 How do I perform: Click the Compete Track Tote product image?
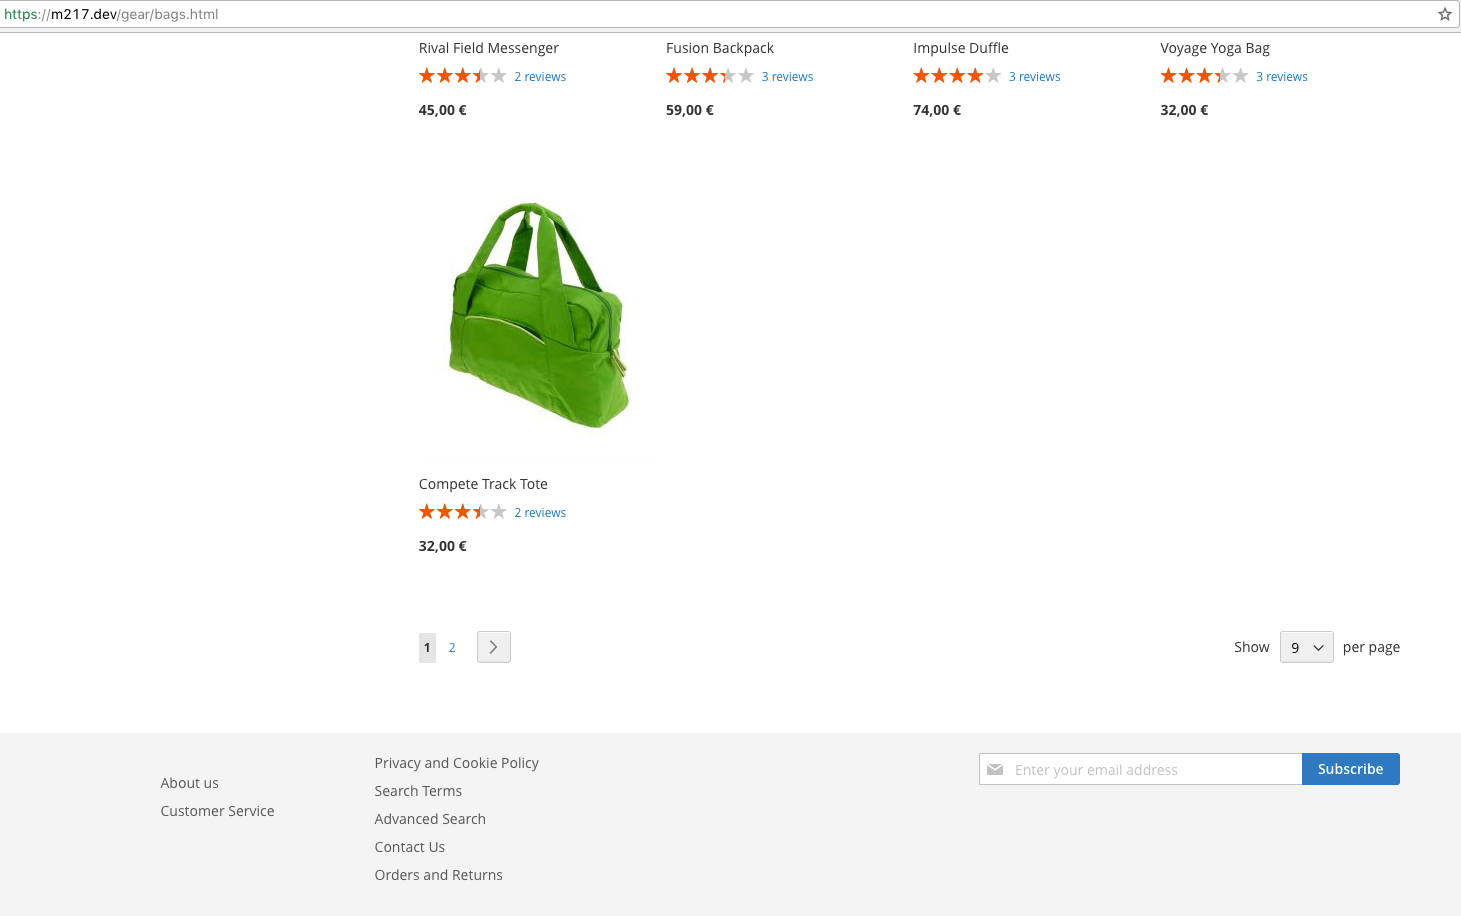click(539, 315)
